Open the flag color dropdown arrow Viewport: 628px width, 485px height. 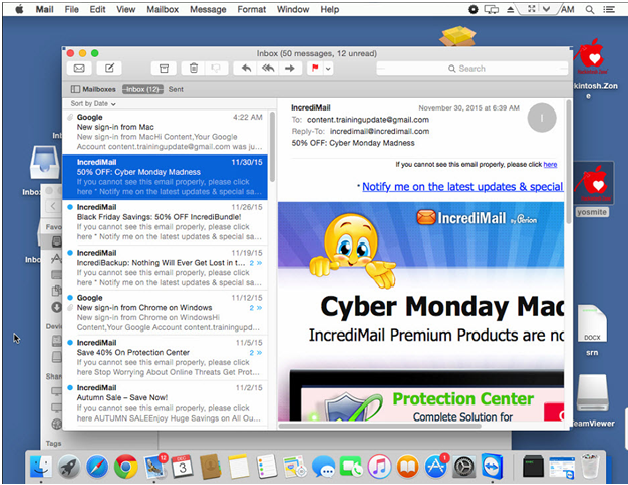328,68
